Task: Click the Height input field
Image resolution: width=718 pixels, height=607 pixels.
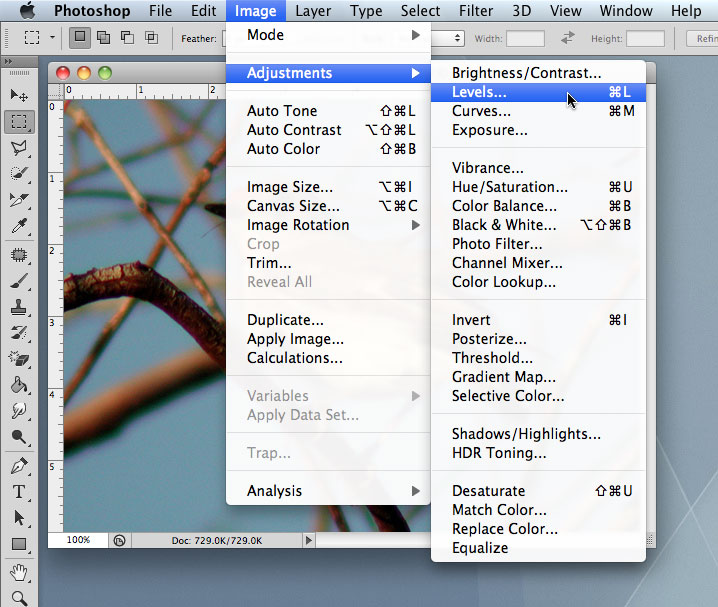Action: (x=645, y=38)
